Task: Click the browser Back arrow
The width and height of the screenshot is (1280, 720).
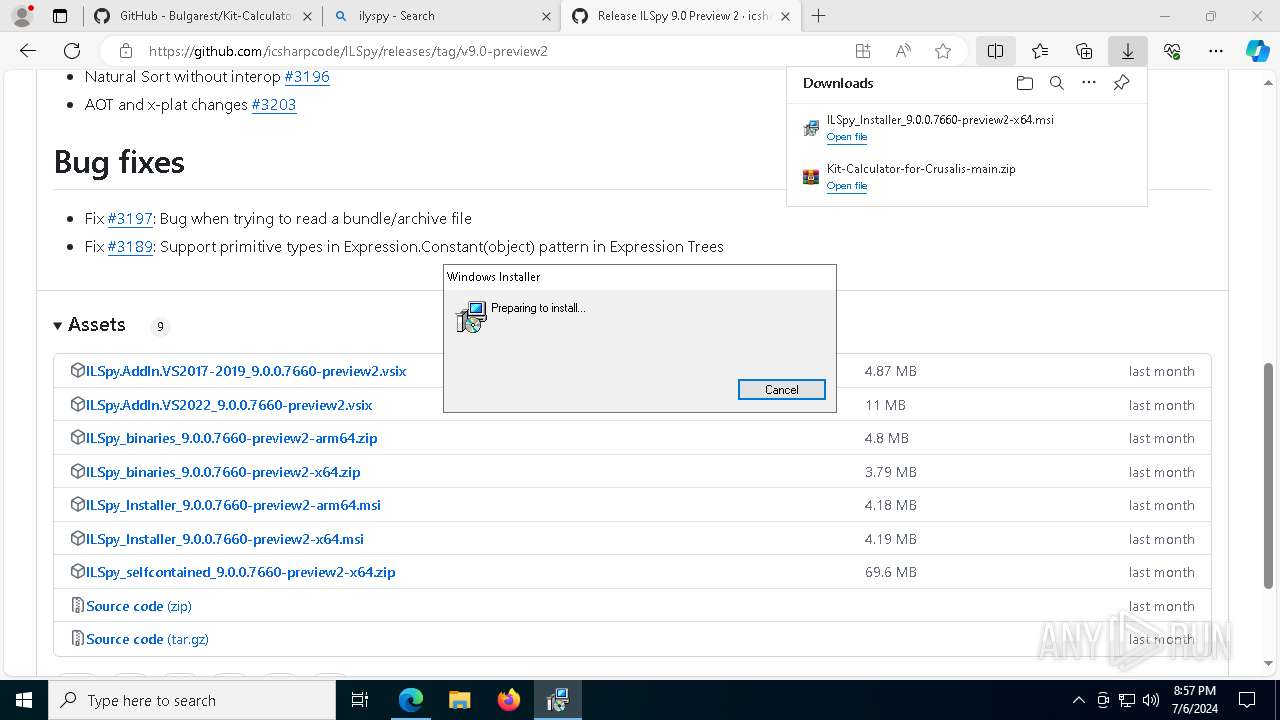Action: point(28,51)
